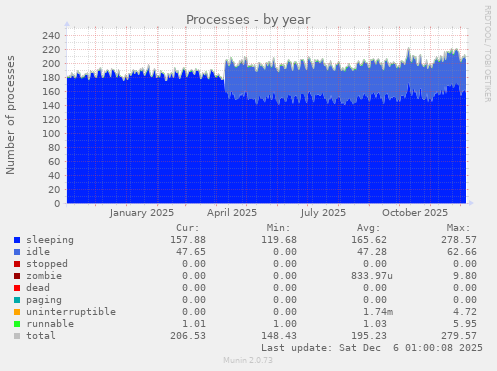The height and width of the screenshot is (371, 497).
Task: Click the total legend color swatch
Action: (x=17, y=336)
